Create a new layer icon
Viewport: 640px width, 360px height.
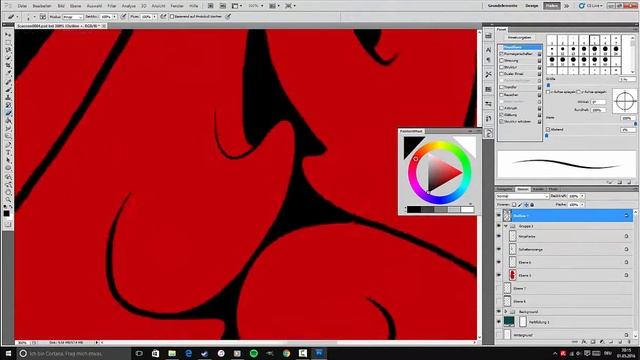coord(620,342)
